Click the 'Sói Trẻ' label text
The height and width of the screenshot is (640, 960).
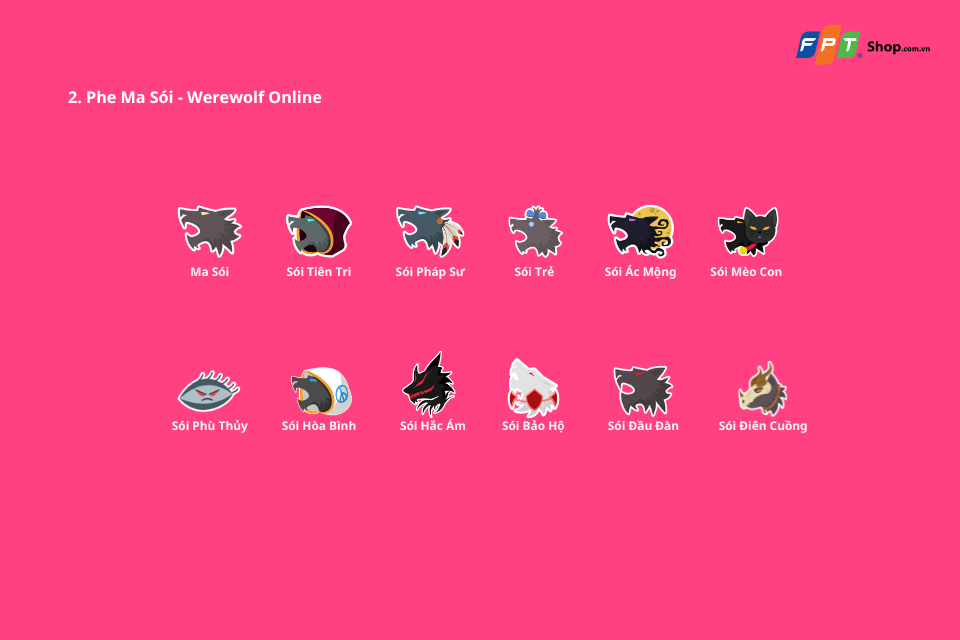[534, 272]
